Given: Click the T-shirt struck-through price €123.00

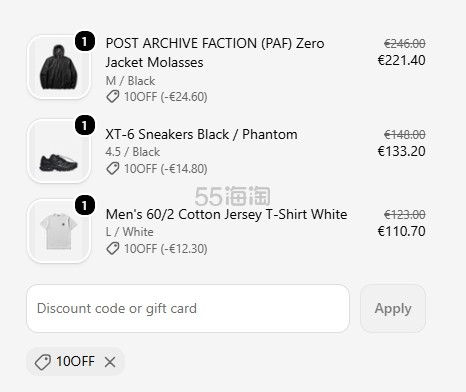Looking at the screenshot, I should tap(405, 215).
